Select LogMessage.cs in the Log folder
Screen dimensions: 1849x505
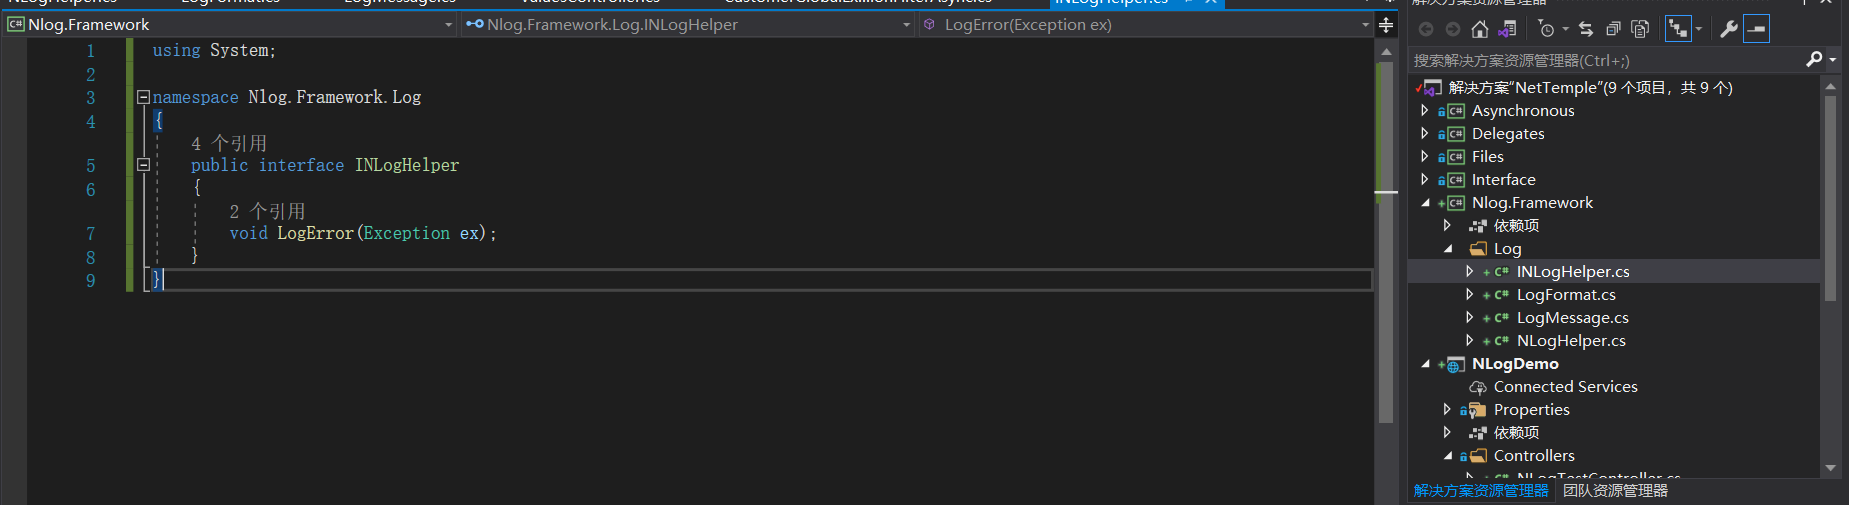[x=1572, y=318]
